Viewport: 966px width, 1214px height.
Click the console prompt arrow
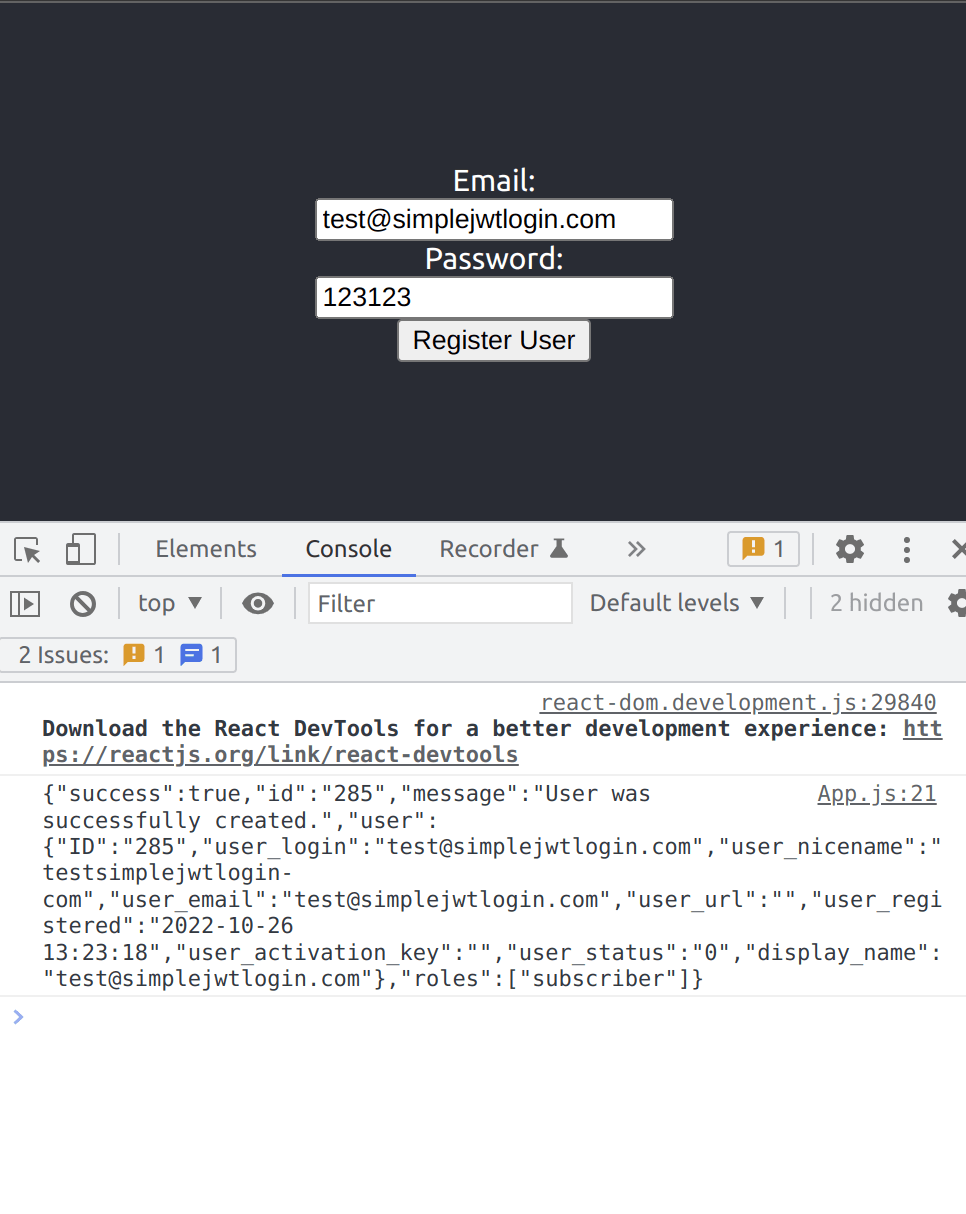(17, 1017)
